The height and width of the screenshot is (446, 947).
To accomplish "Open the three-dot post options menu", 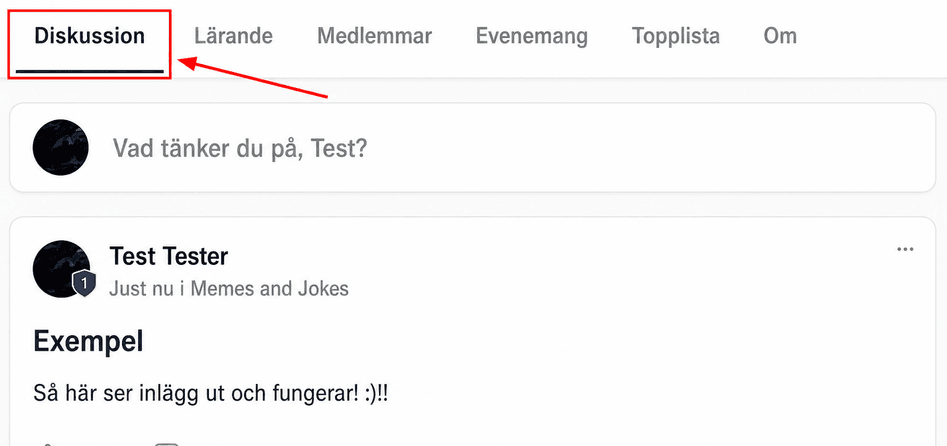I will pyautogui.click(x=905, y=250).
